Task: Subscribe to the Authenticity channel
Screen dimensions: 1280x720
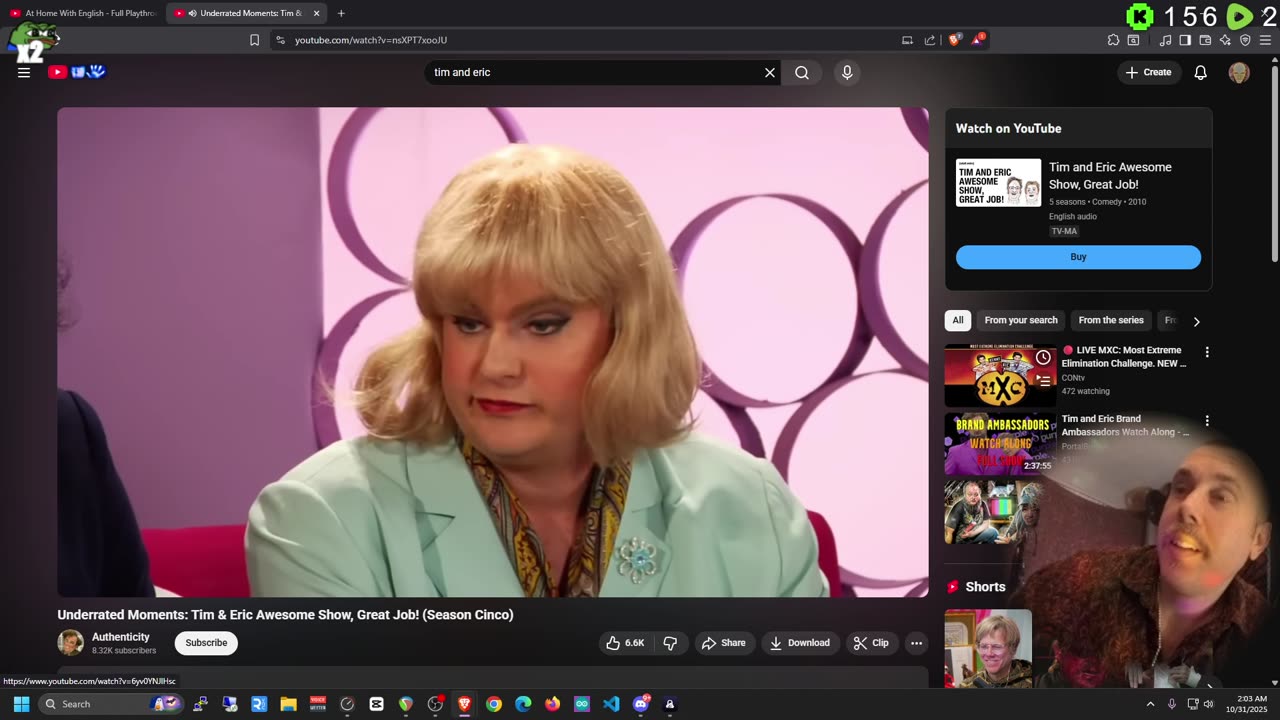Action: [x=206, y=643]
